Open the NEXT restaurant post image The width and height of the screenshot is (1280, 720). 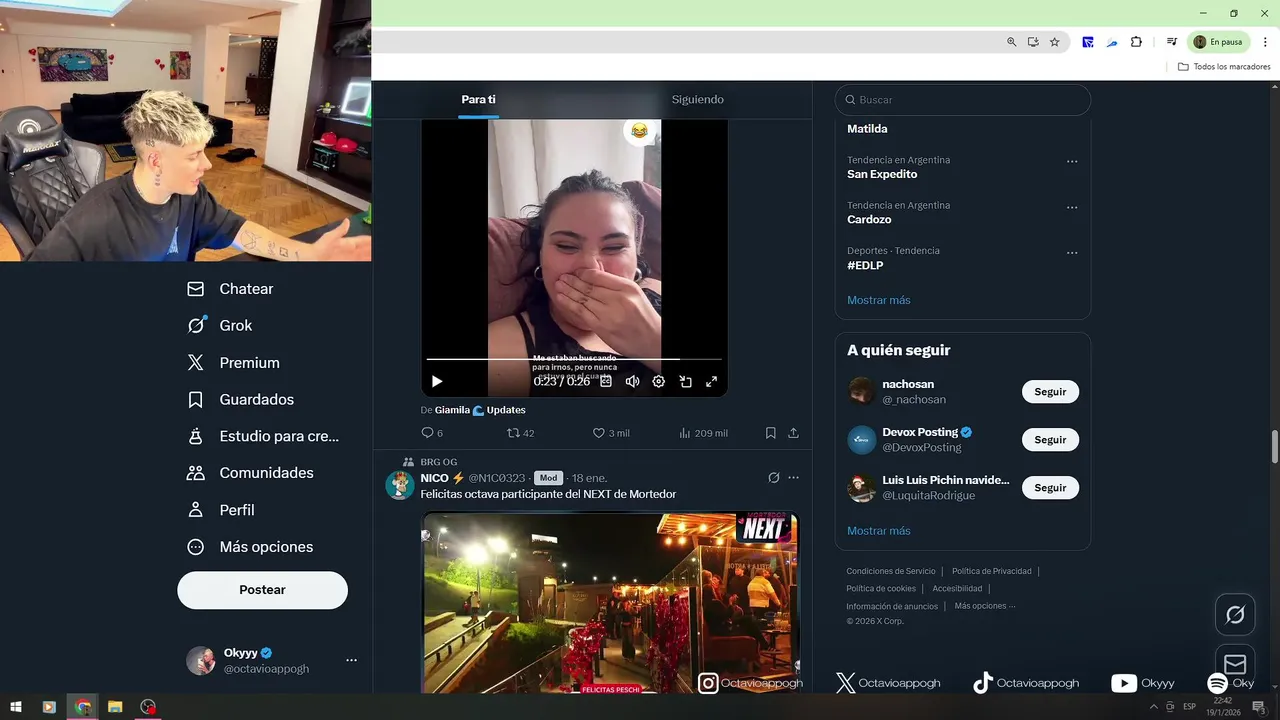pos(610,603)
